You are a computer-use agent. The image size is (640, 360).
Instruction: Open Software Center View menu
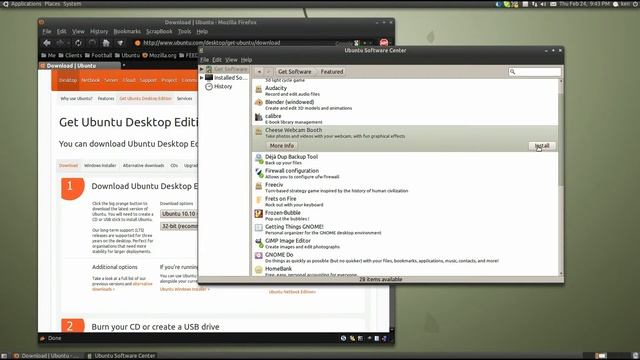point(231,60)
